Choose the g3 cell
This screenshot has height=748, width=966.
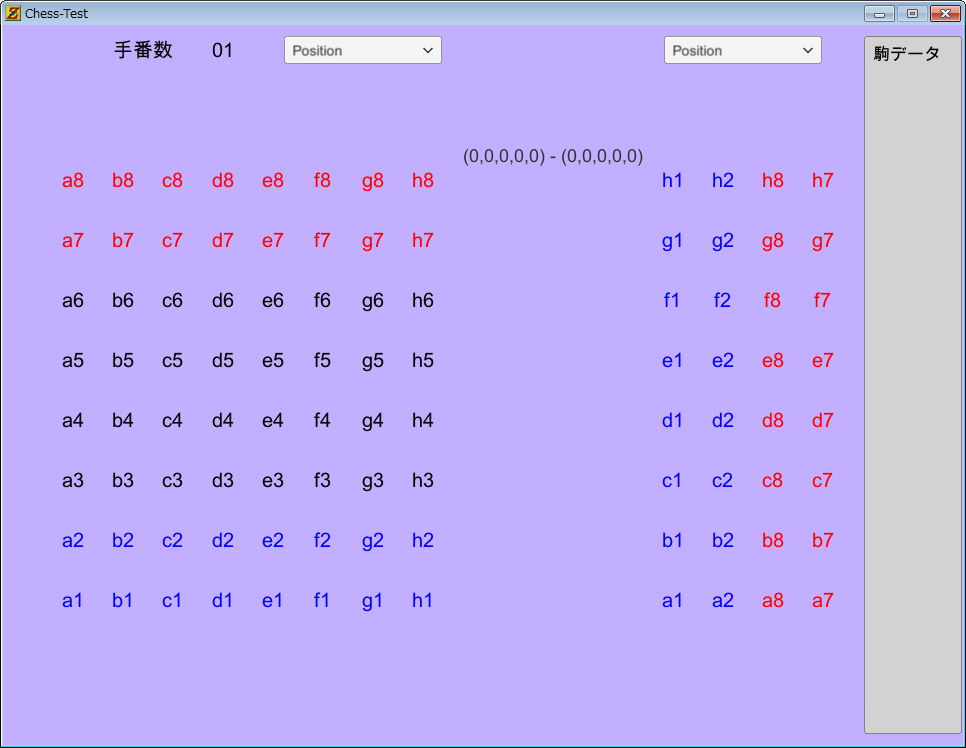(x=373, y=481)
